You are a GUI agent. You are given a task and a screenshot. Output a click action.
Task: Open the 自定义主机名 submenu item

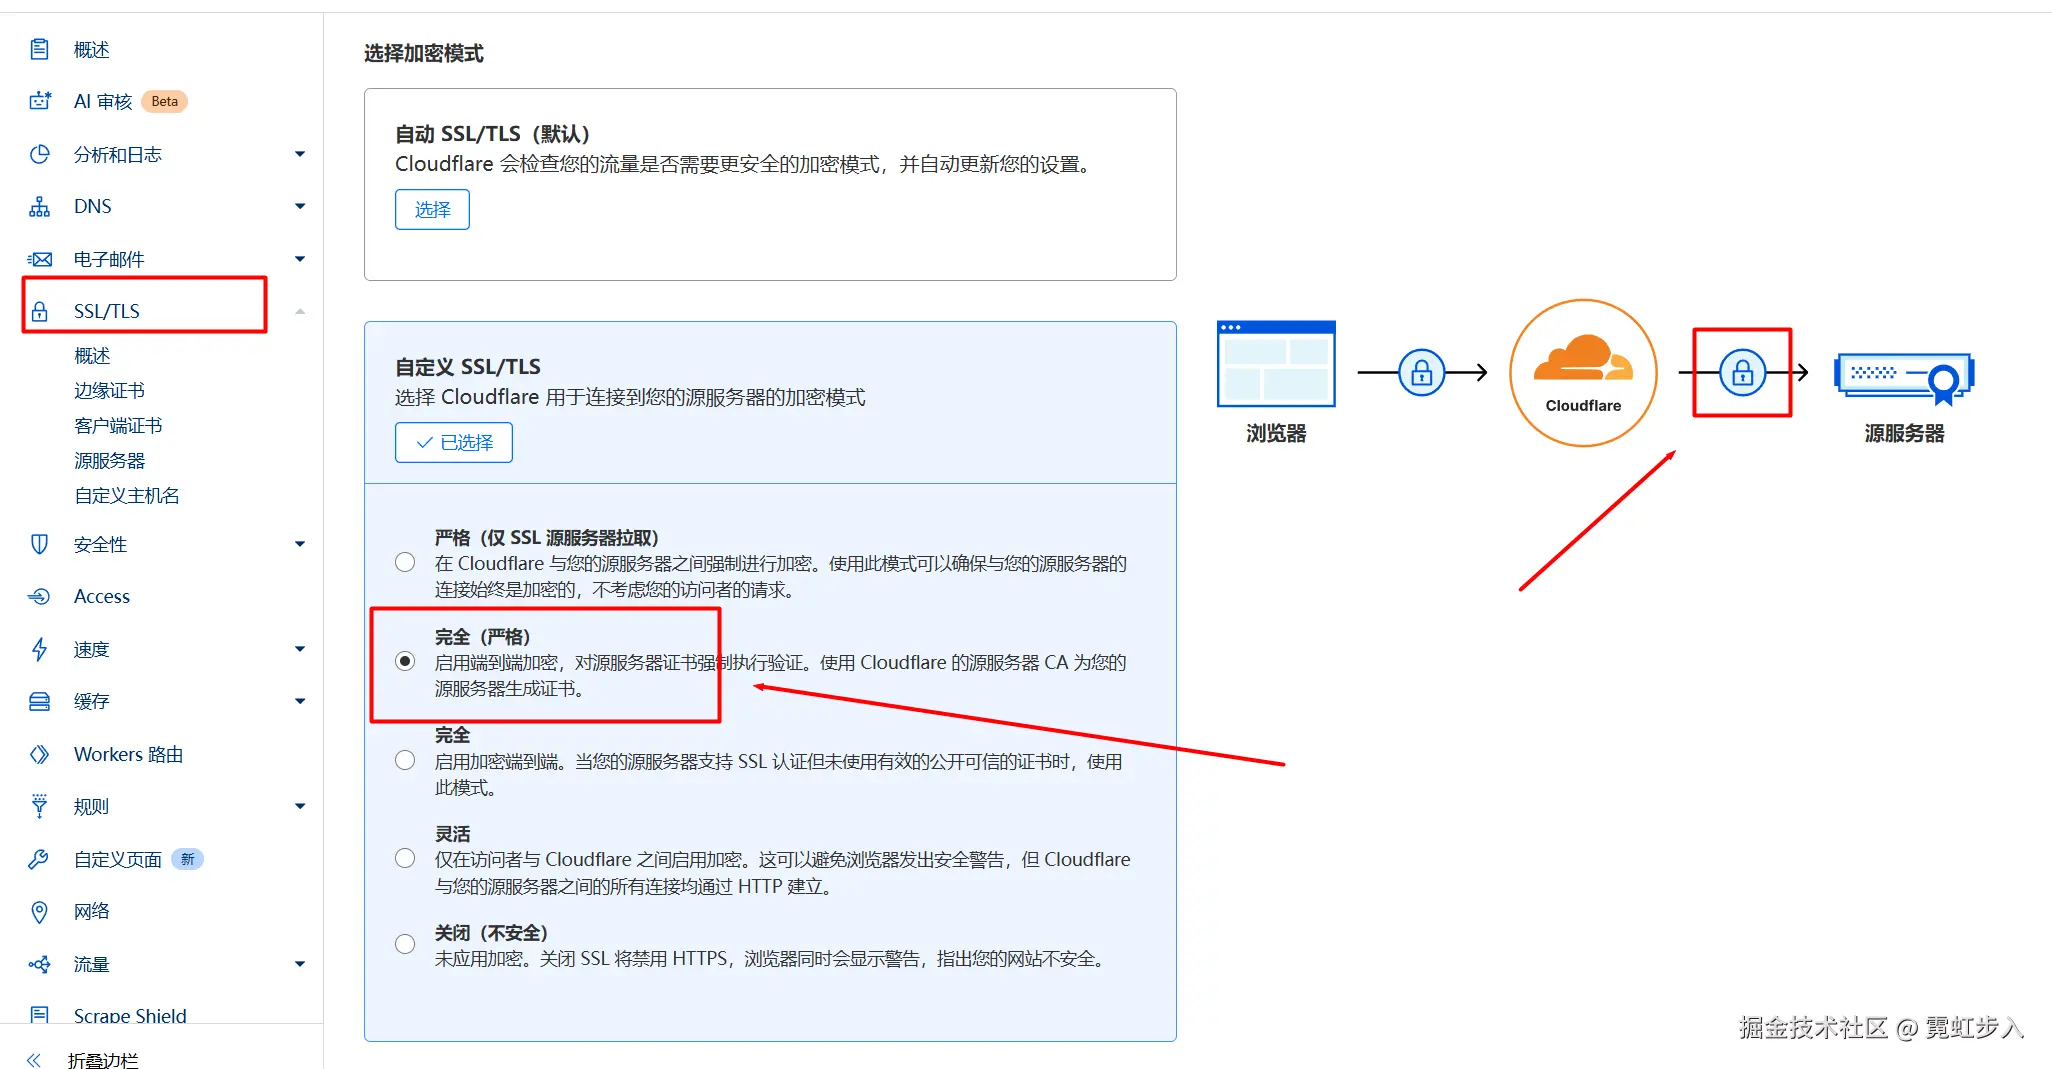[127, 496]
